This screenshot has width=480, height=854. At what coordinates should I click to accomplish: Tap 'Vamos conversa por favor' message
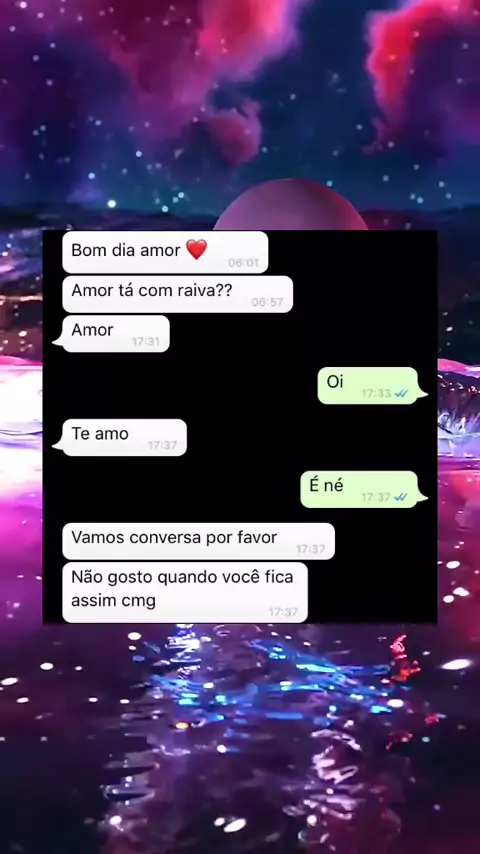198,541
